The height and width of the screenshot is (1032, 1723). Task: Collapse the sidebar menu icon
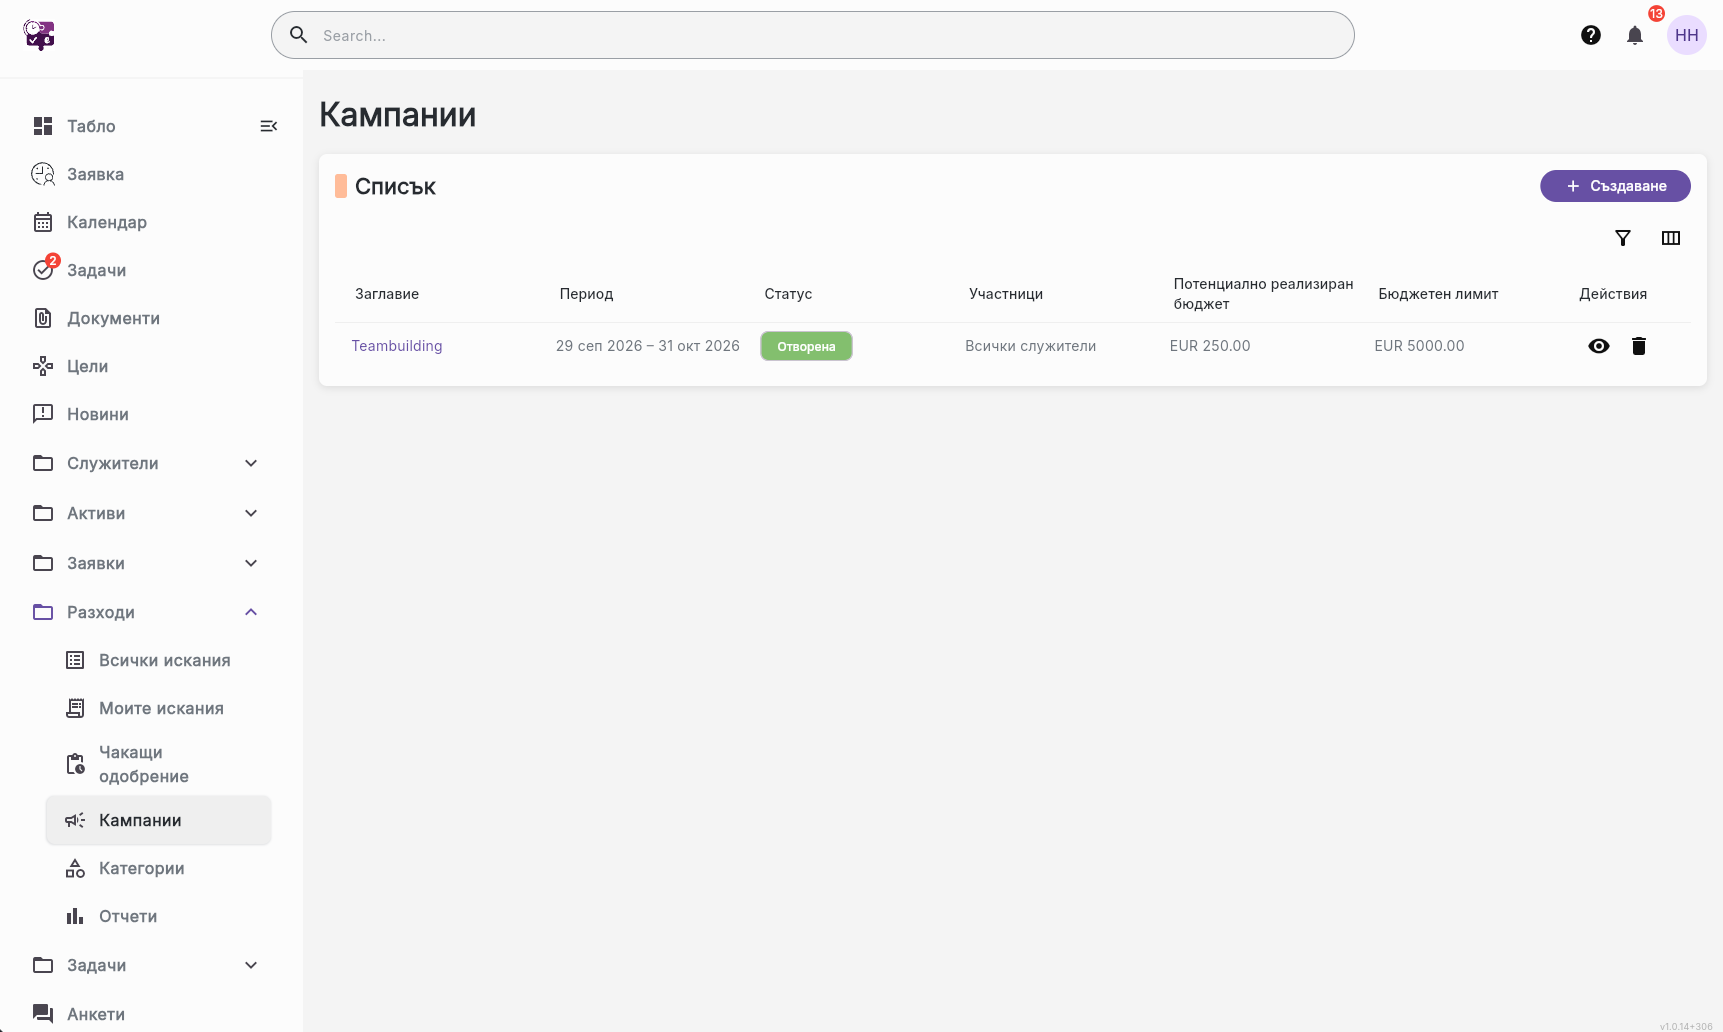(268, 126)
